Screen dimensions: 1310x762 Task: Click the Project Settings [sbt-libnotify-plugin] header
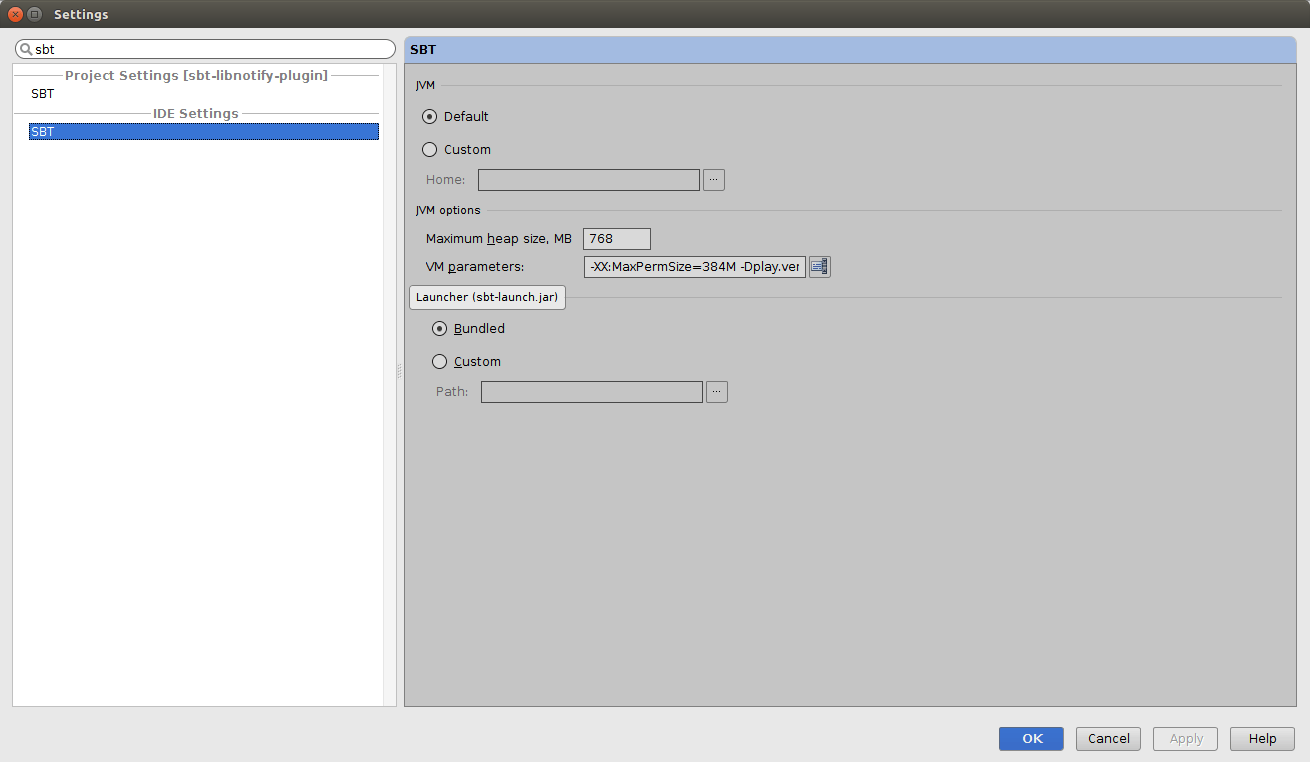196,76
